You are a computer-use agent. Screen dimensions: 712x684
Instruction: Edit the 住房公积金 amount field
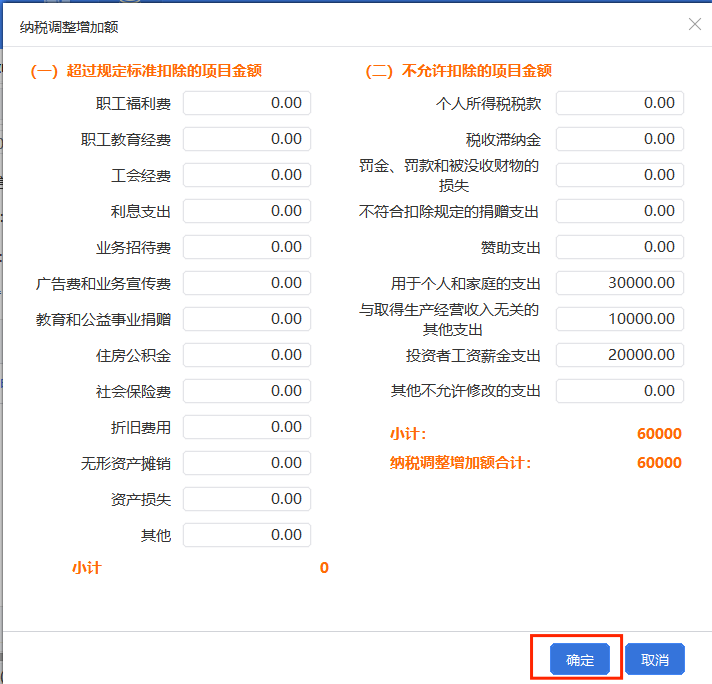click(x=247, y=355)
